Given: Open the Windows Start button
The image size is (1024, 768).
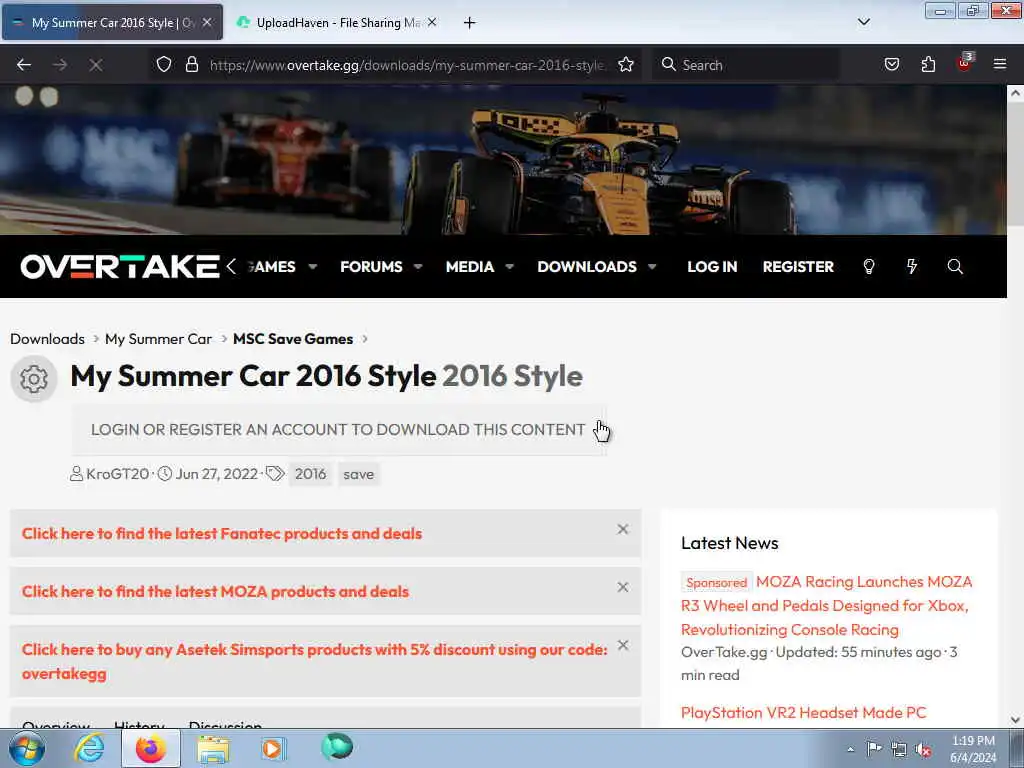Looking at the screenshot, I should pyautogui.click(x=27, y=749).
